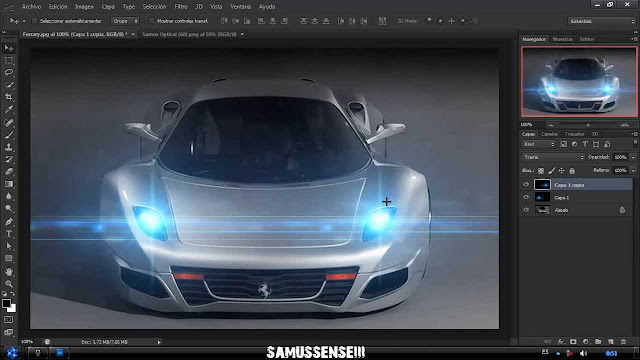Open the Filtro menu
640x360 pixels.
(181, 7)
